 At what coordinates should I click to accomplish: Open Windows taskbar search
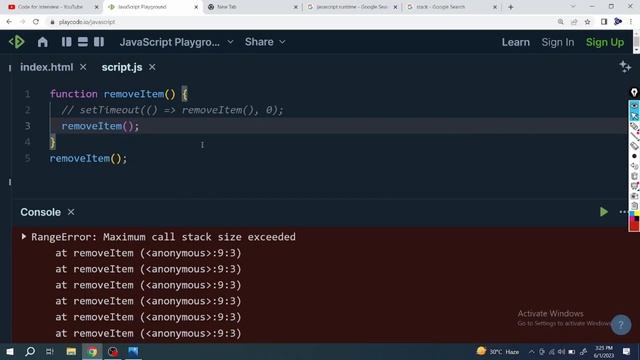pos(30,351)
